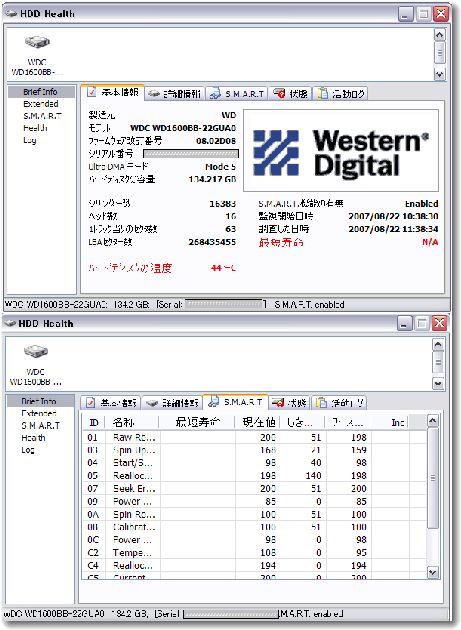Image resolution: width=461 pixels, height=630 pixels.
Task: Click the red temperature reading value
Action: click(223, 268)
